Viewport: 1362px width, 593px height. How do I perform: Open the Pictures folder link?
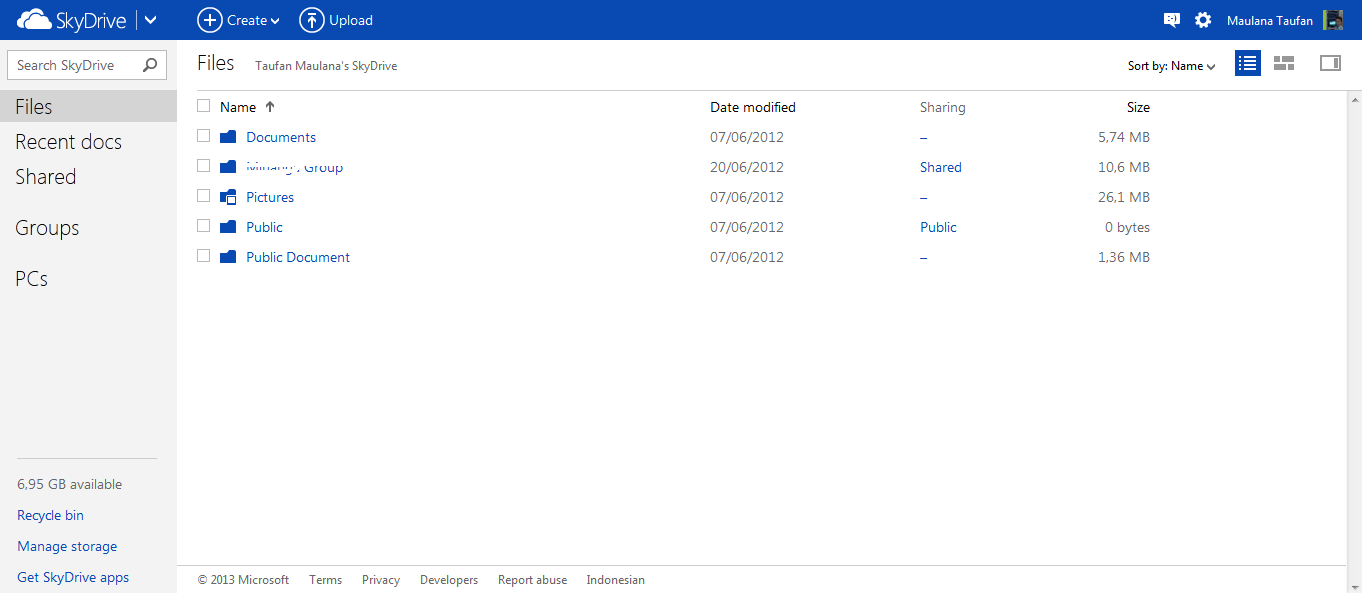(270, 197)
